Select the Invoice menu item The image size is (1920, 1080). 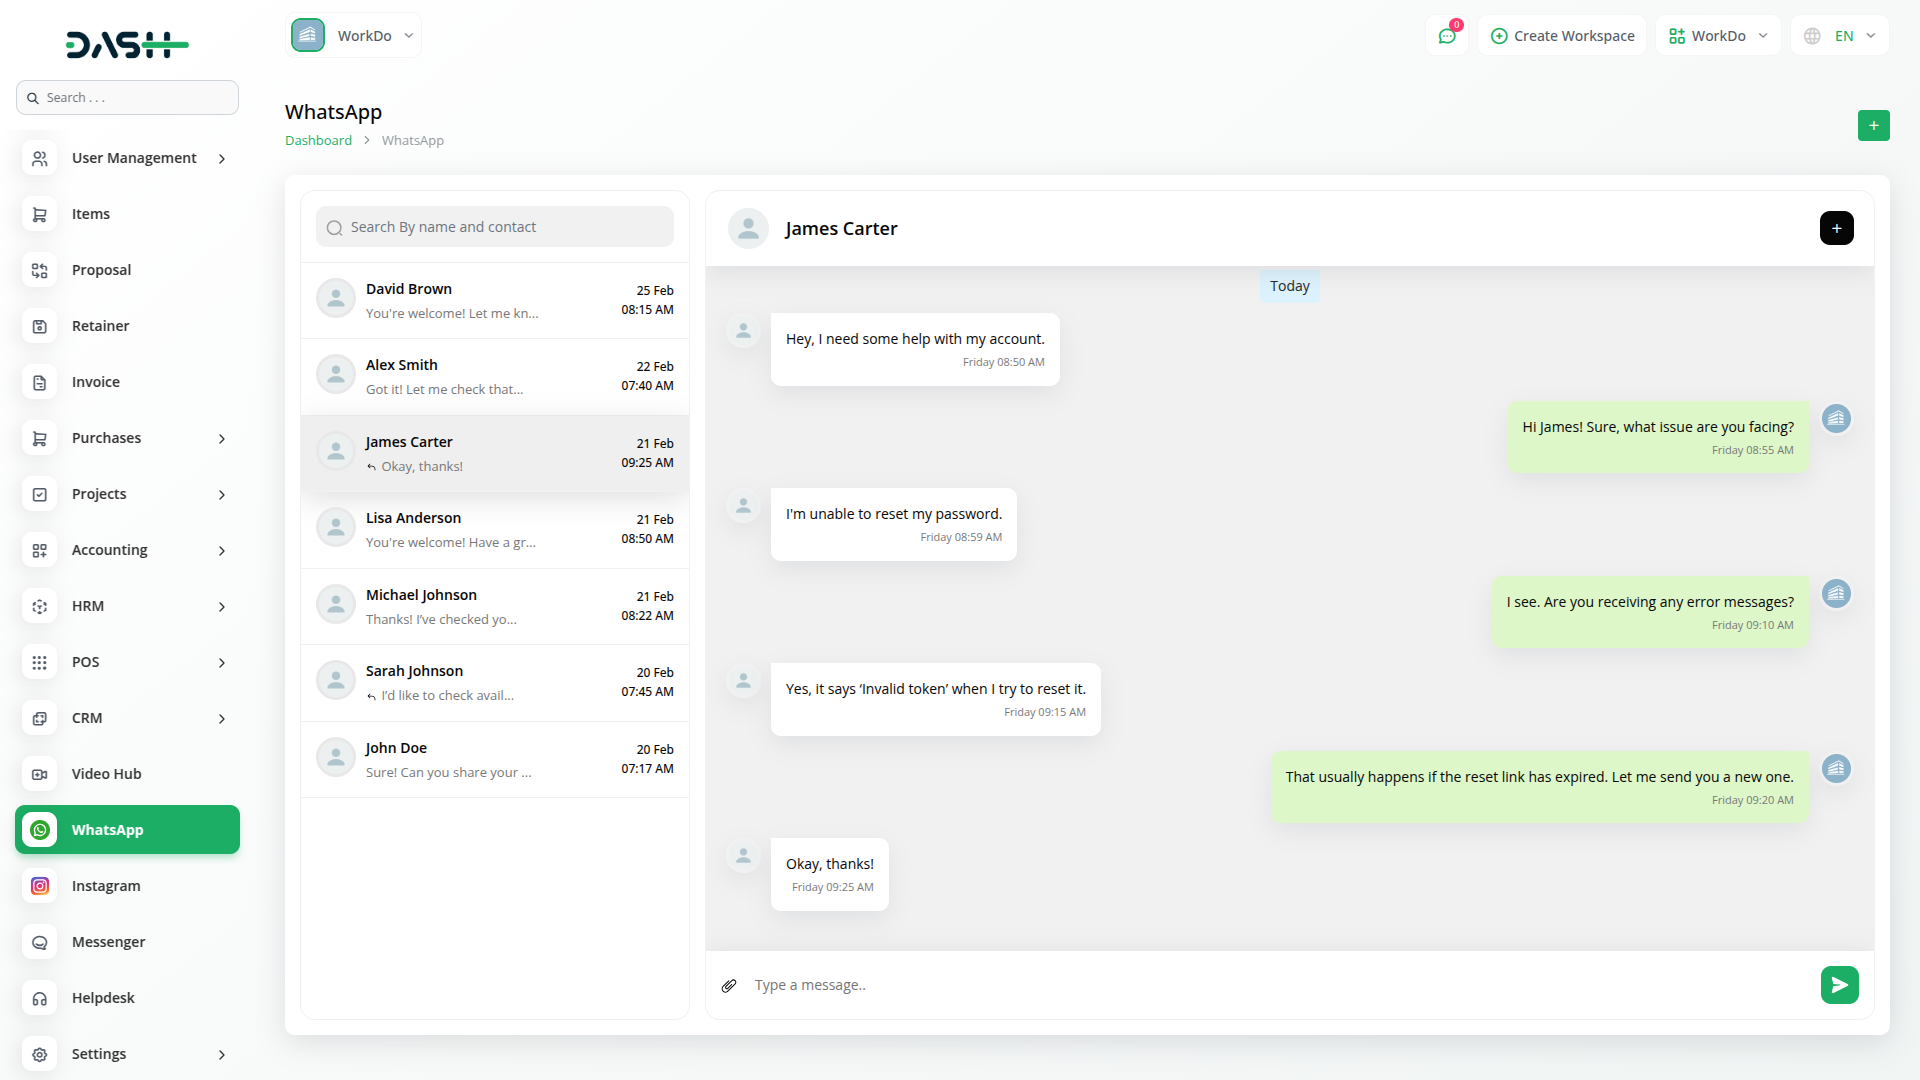pyautogui.click(x=96, y=382)
